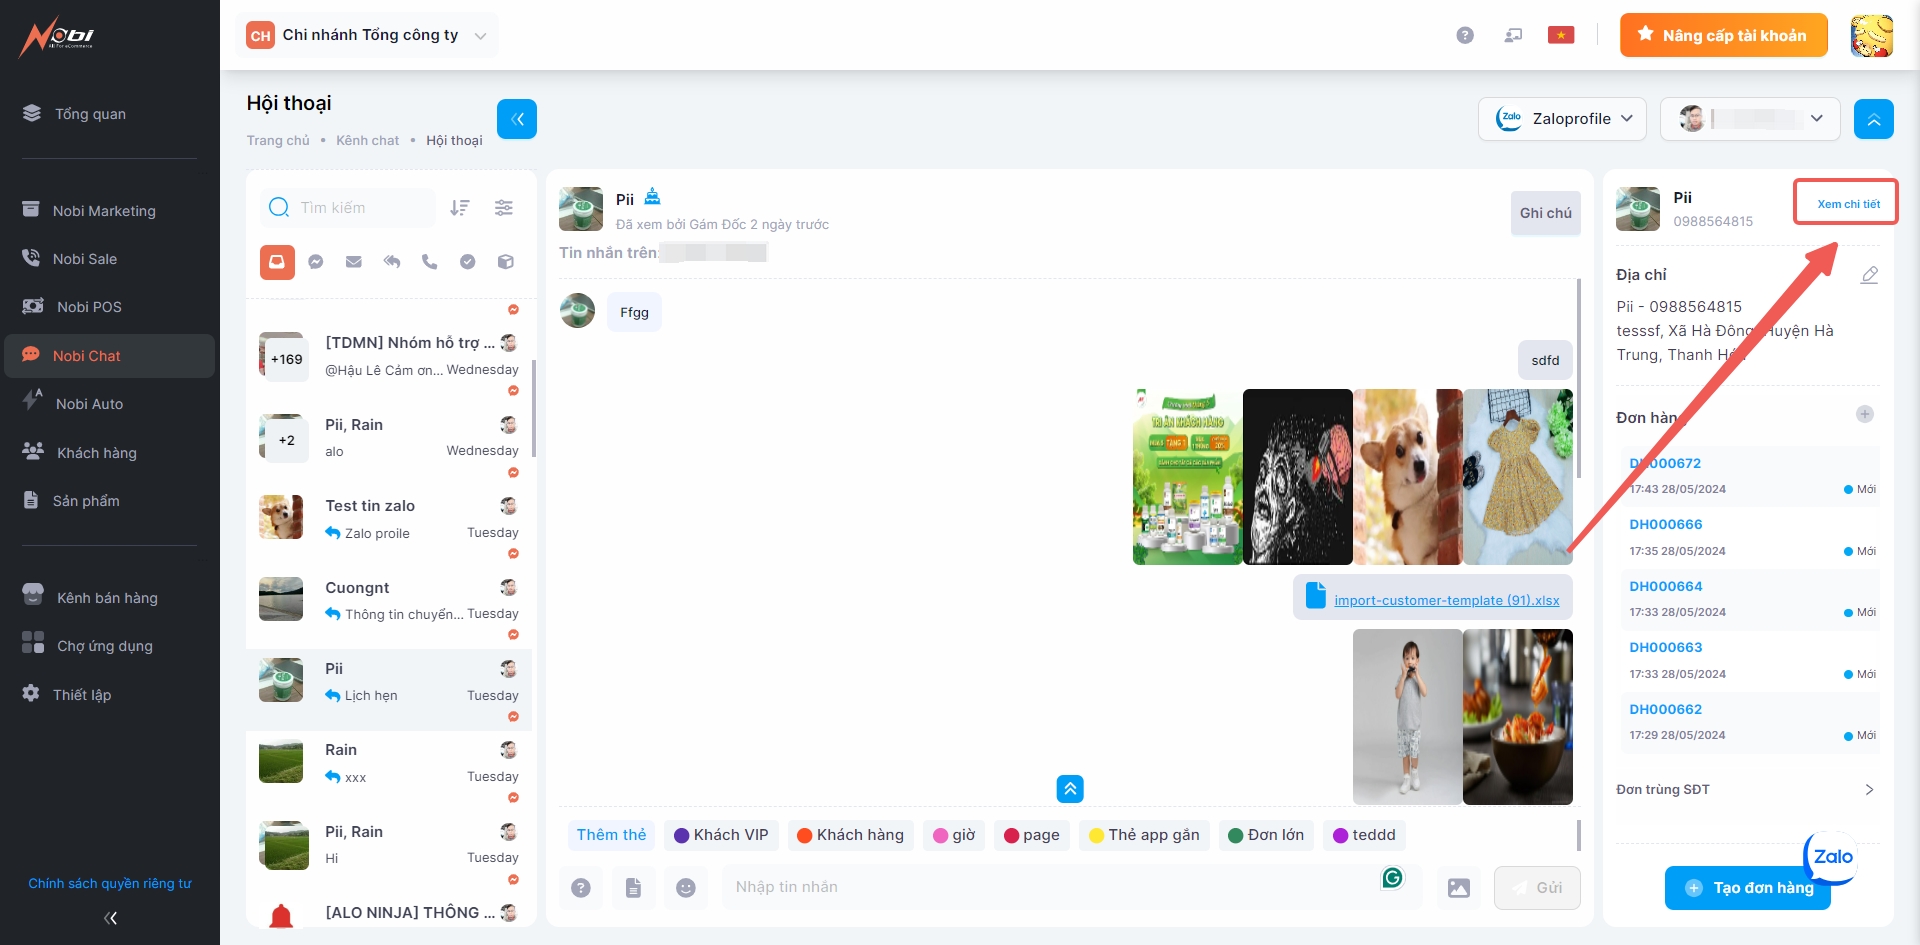The height and width of the screenshot is (945, 1920).
Task: Expand the Đơn trùng SĐT section
Action: point(1869,790)
